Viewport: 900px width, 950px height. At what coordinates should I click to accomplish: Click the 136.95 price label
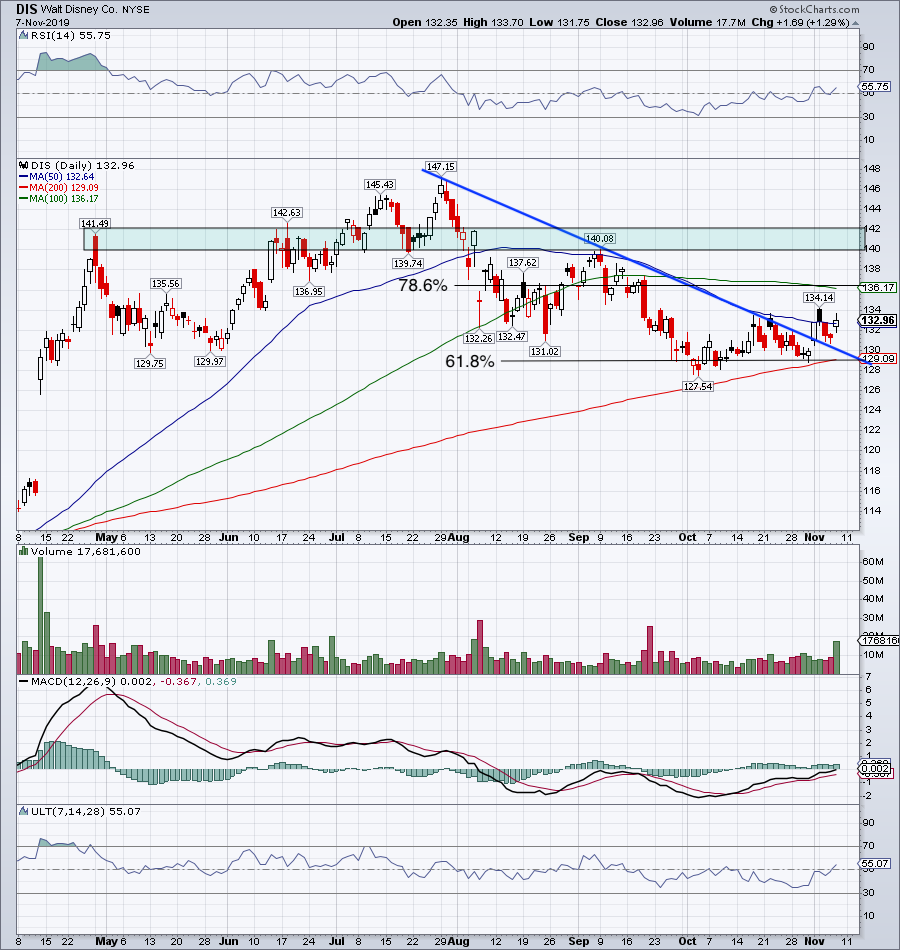click(309, 291)
